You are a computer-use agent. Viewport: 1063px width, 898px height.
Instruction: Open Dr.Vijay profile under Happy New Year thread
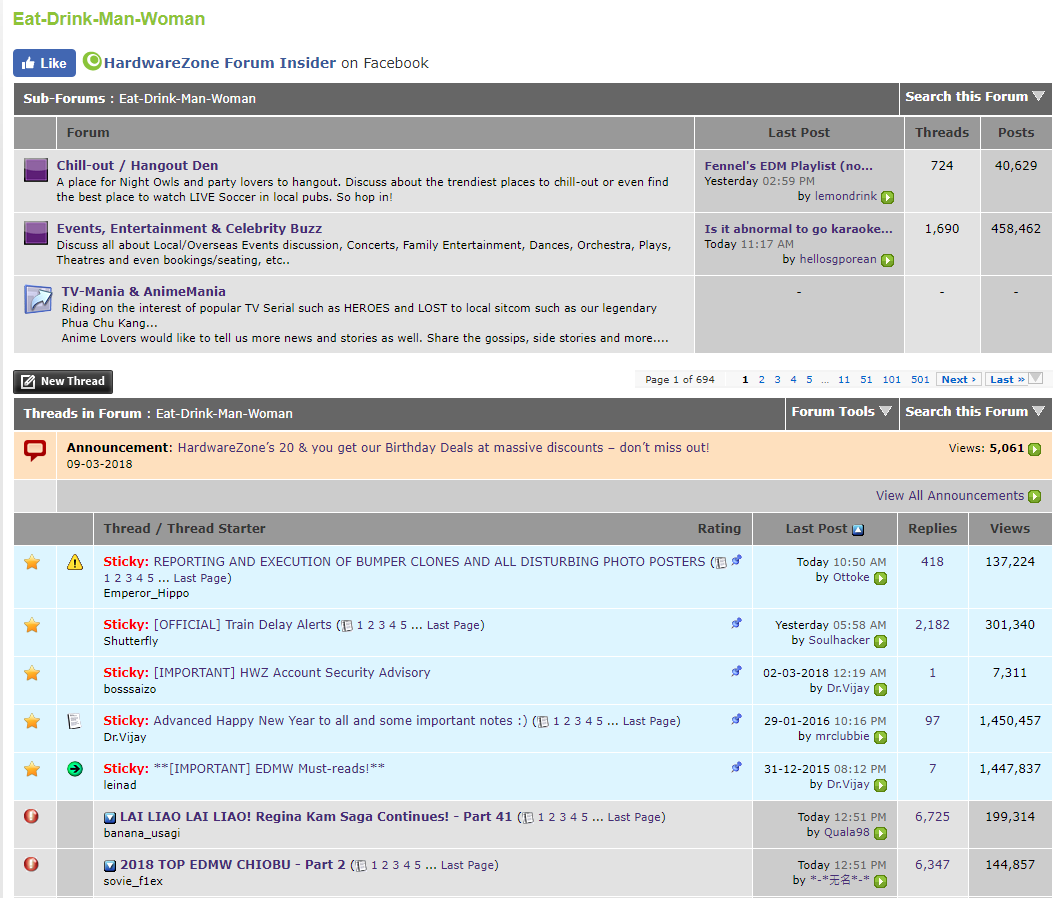click(x=125, y=737)
